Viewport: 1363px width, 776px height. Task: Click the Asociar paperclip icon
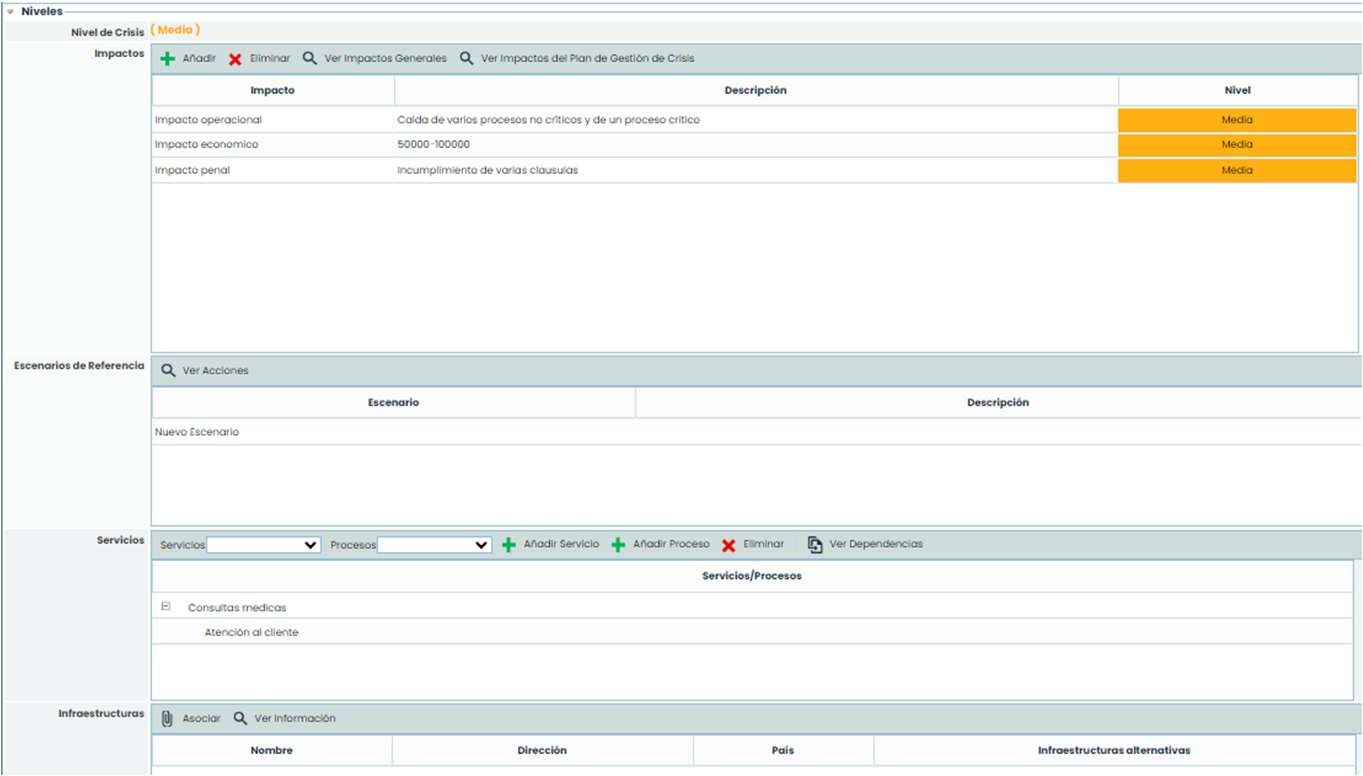tap(167, 719)
